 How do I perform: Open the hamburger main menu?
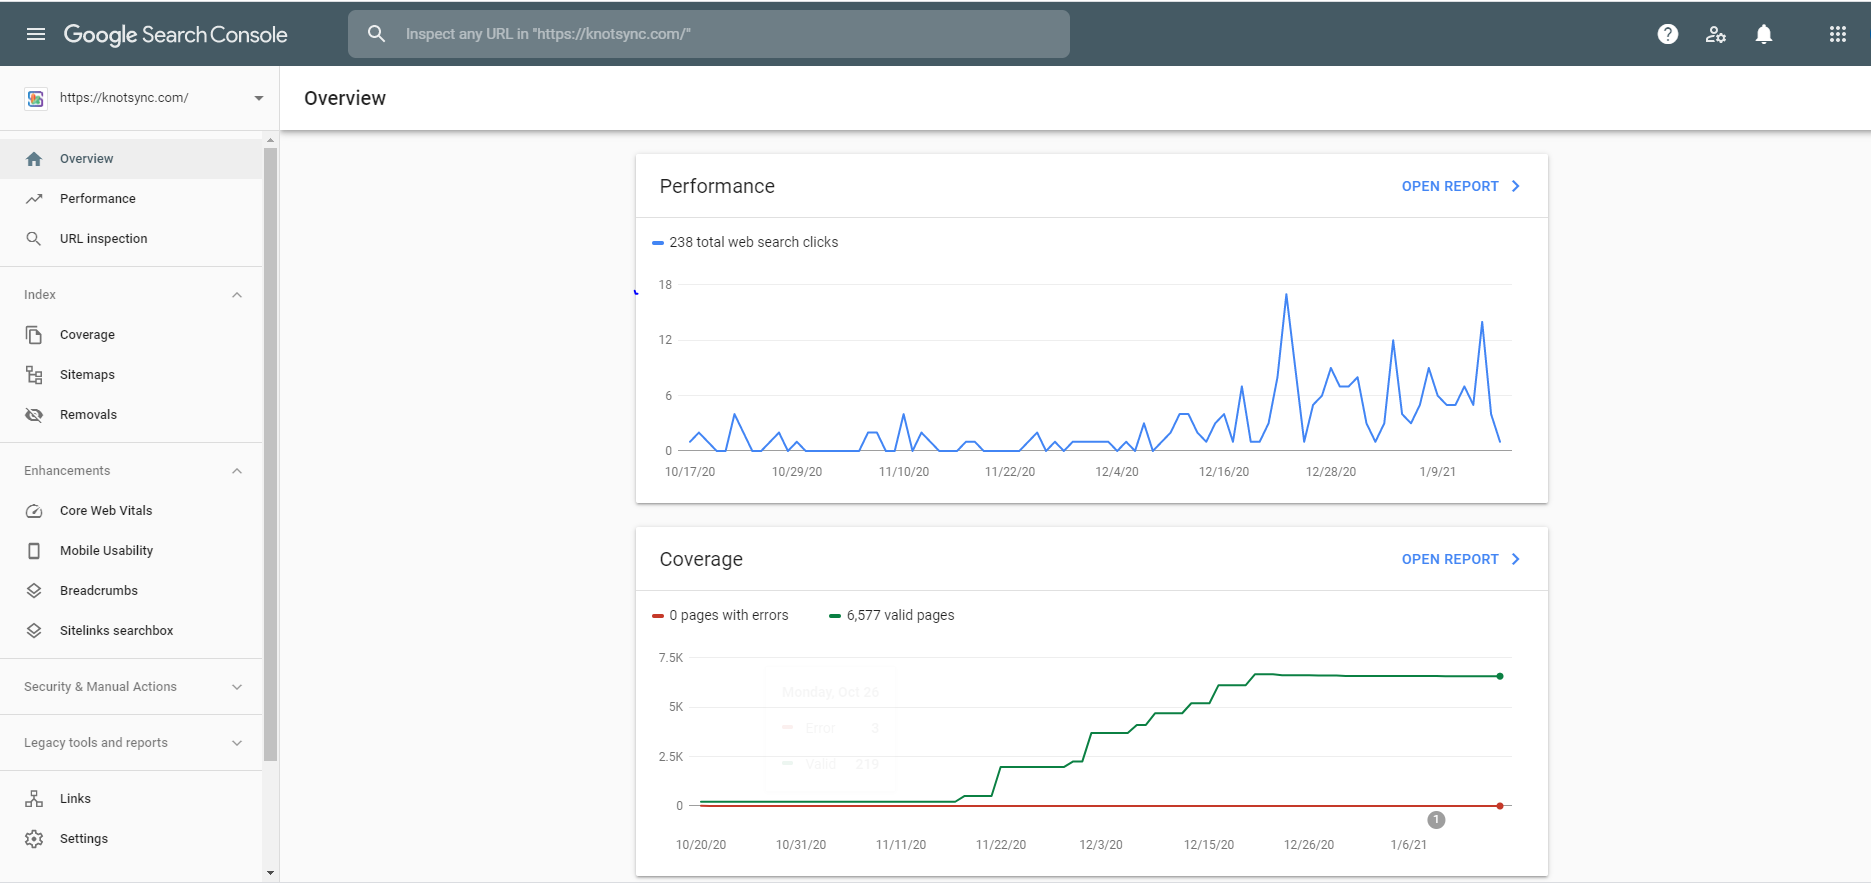tap(36, 34)
